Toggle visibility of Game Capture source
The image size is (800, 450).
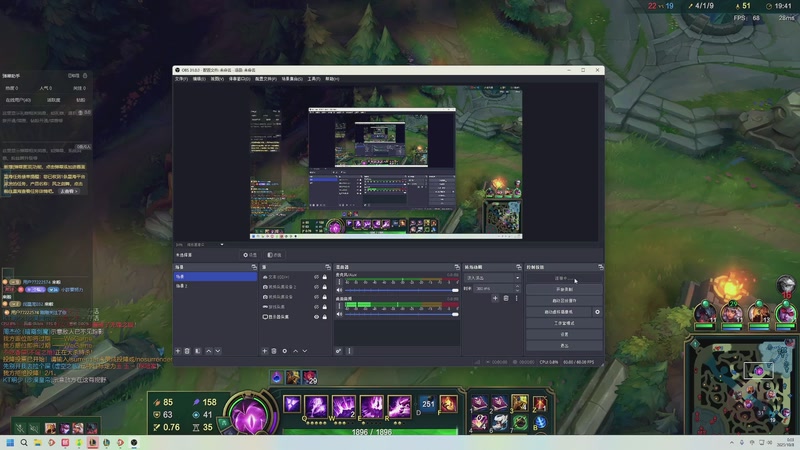coord(316,307)
